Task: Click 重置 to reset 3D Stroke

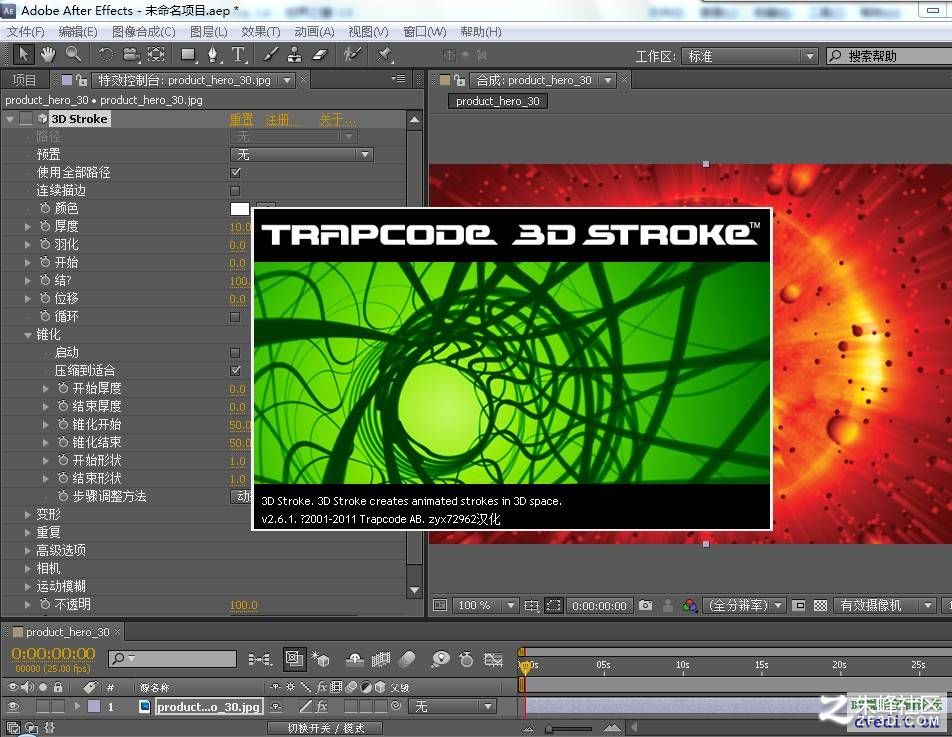Action: pos(241,119)
